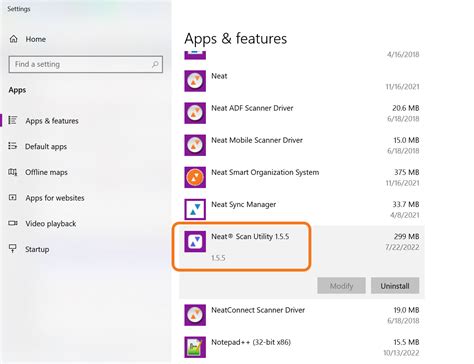474x364 pixels.
Task: Click the Neat Sync Manager icon
Action: coord(195,209)
